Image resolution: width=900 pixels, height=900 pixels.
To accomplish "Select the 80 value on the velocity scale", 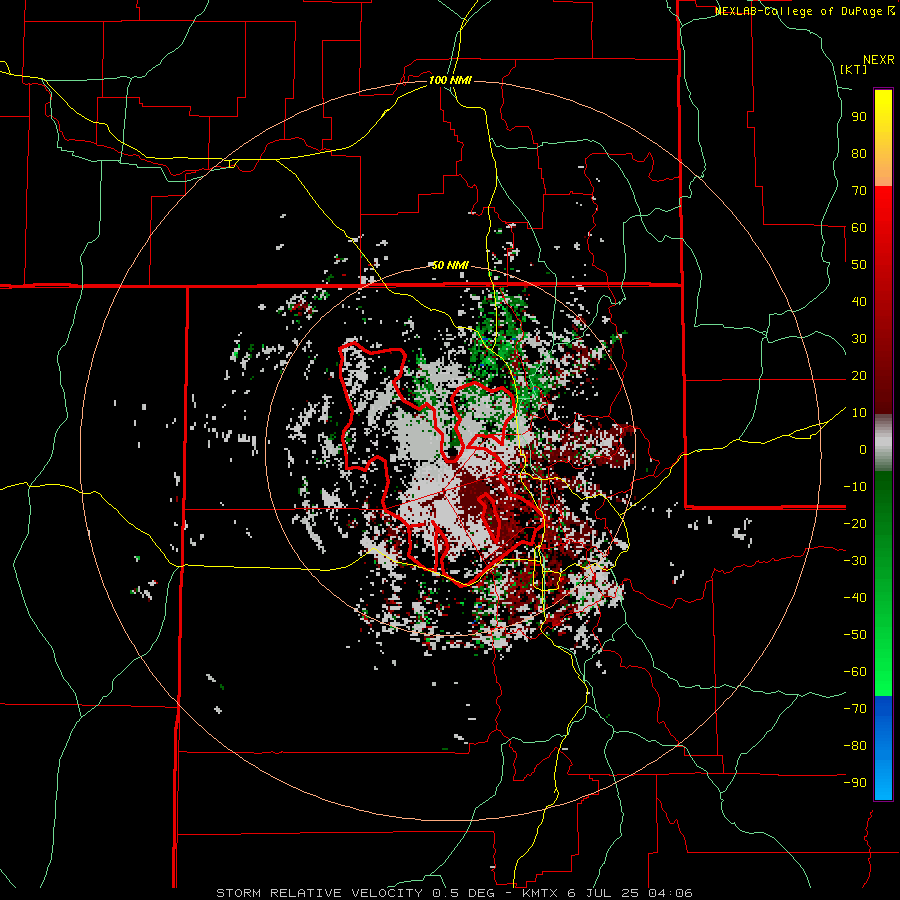I will click(x=859, y=154).
